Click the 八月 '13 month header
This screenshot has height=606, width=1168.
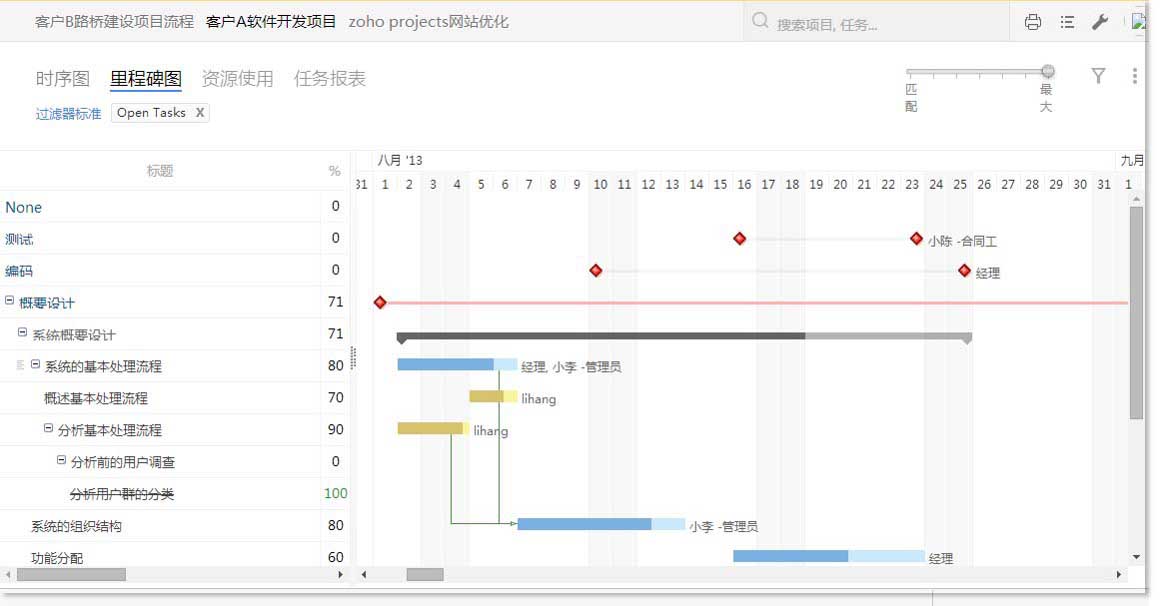click(x=400, y=160)
